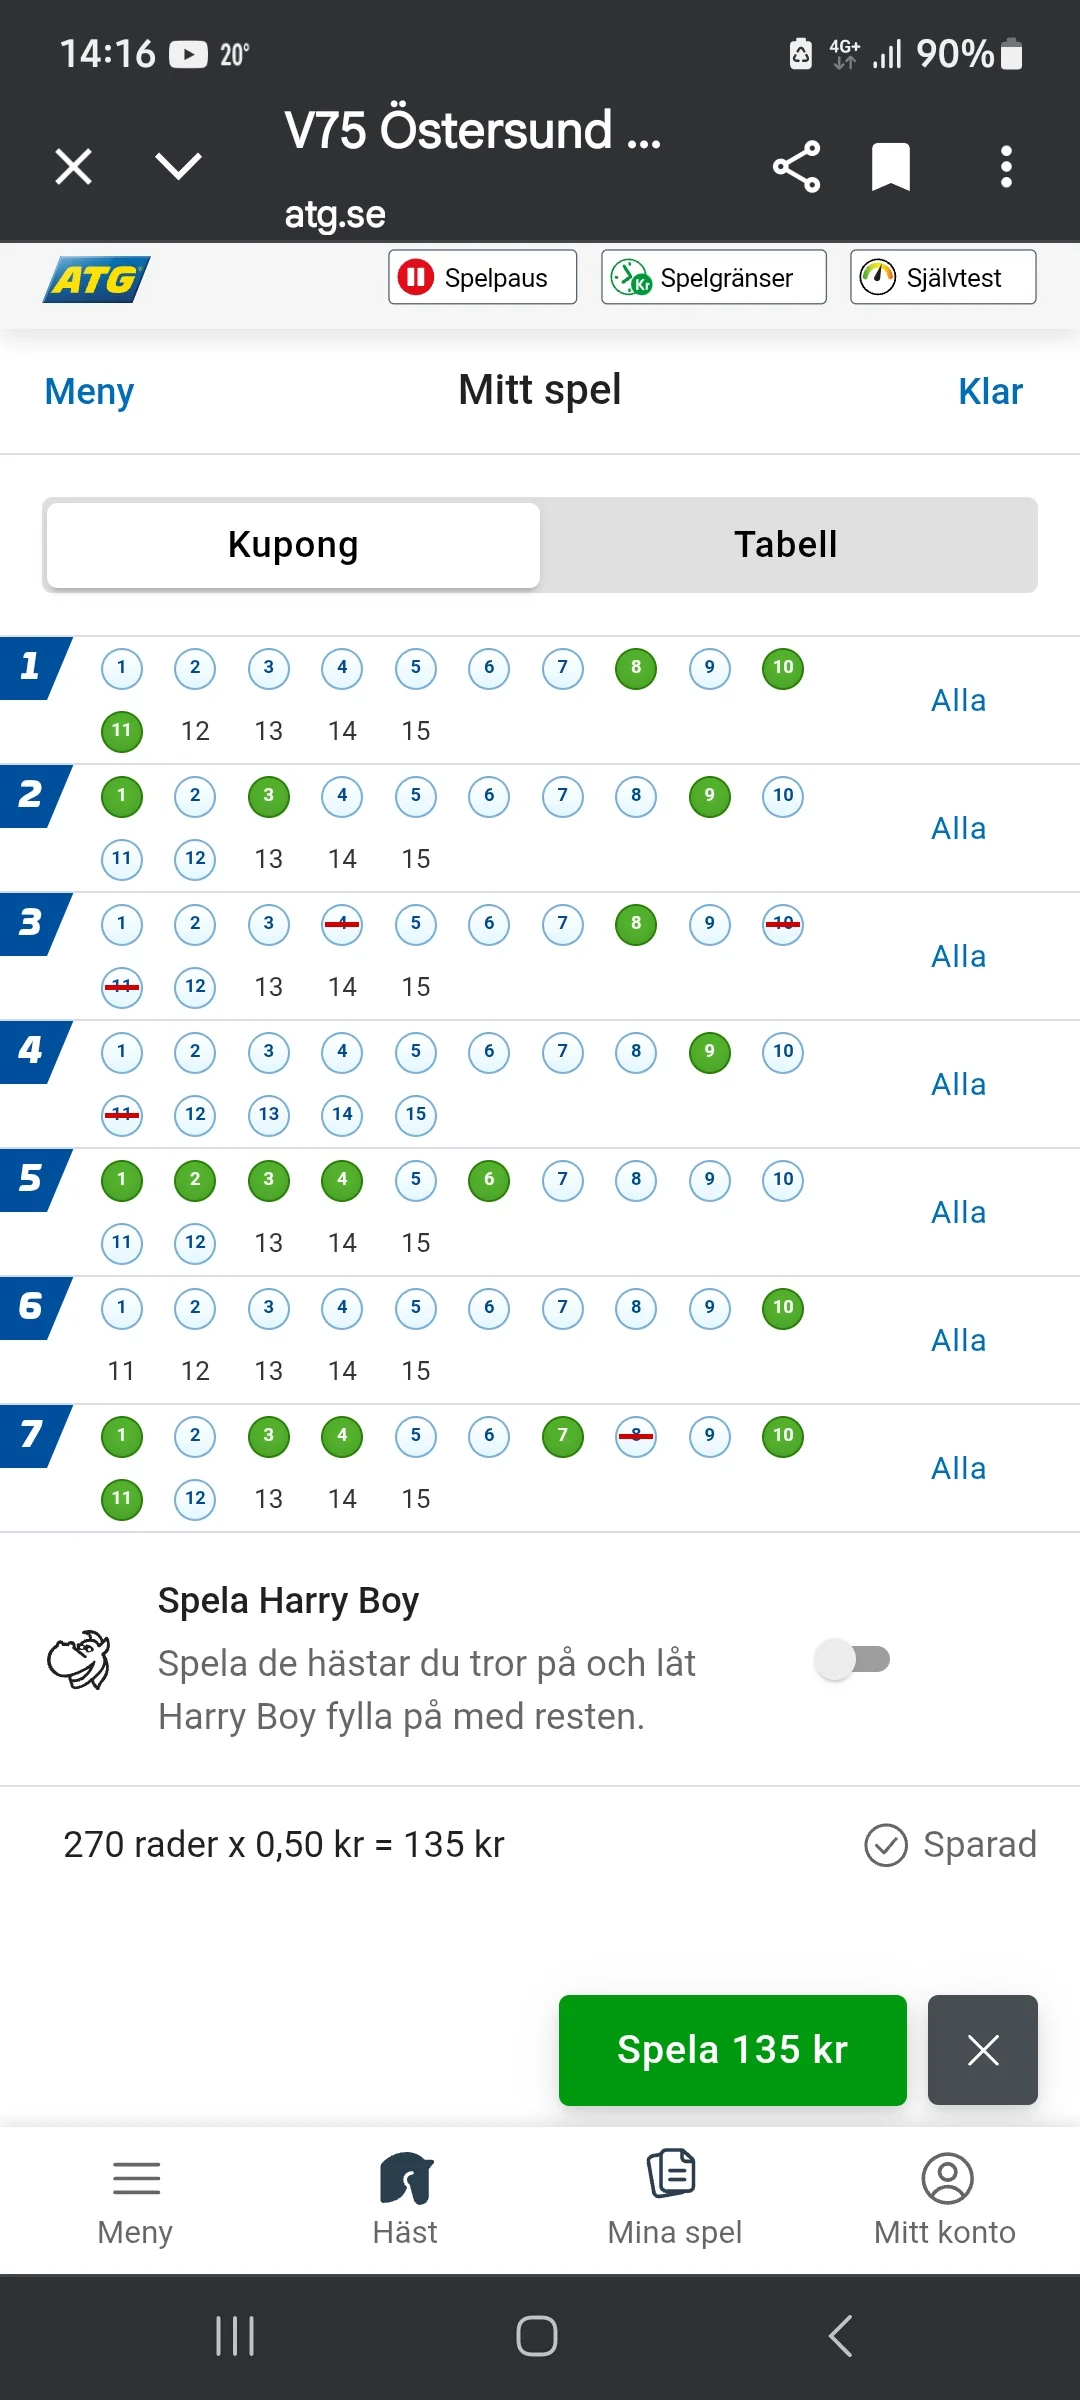Viewport: 1080px width, 2400px height.
Task: Select horse 5 in race 6
Action: coord(416,1308)
